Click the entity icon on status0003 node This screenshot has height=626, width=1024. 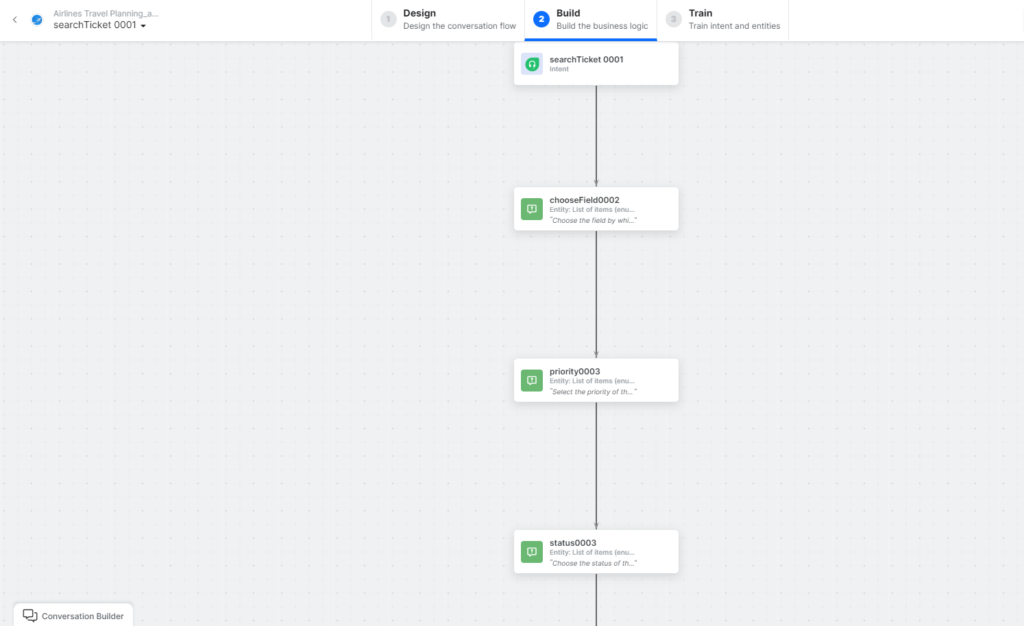(532, 551)
